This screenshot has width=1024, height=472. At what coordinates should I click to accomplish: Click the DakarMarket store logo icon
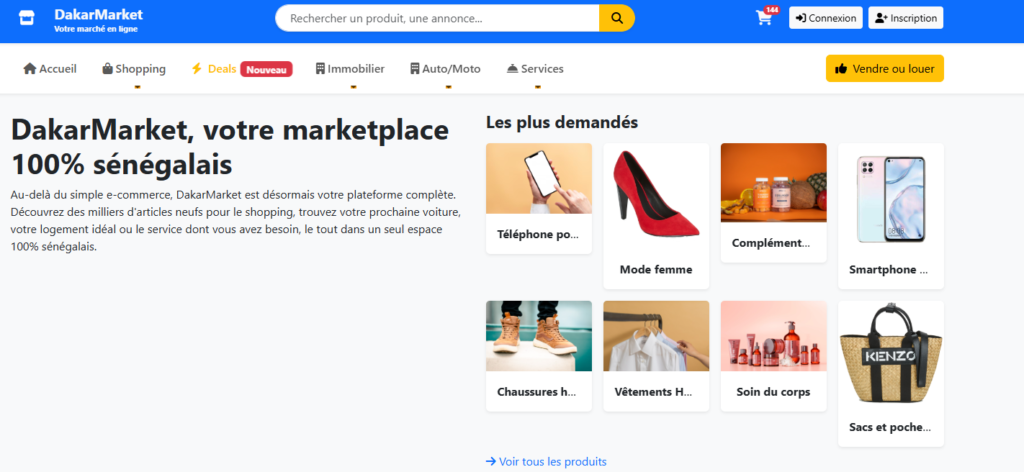pos(27,19)
